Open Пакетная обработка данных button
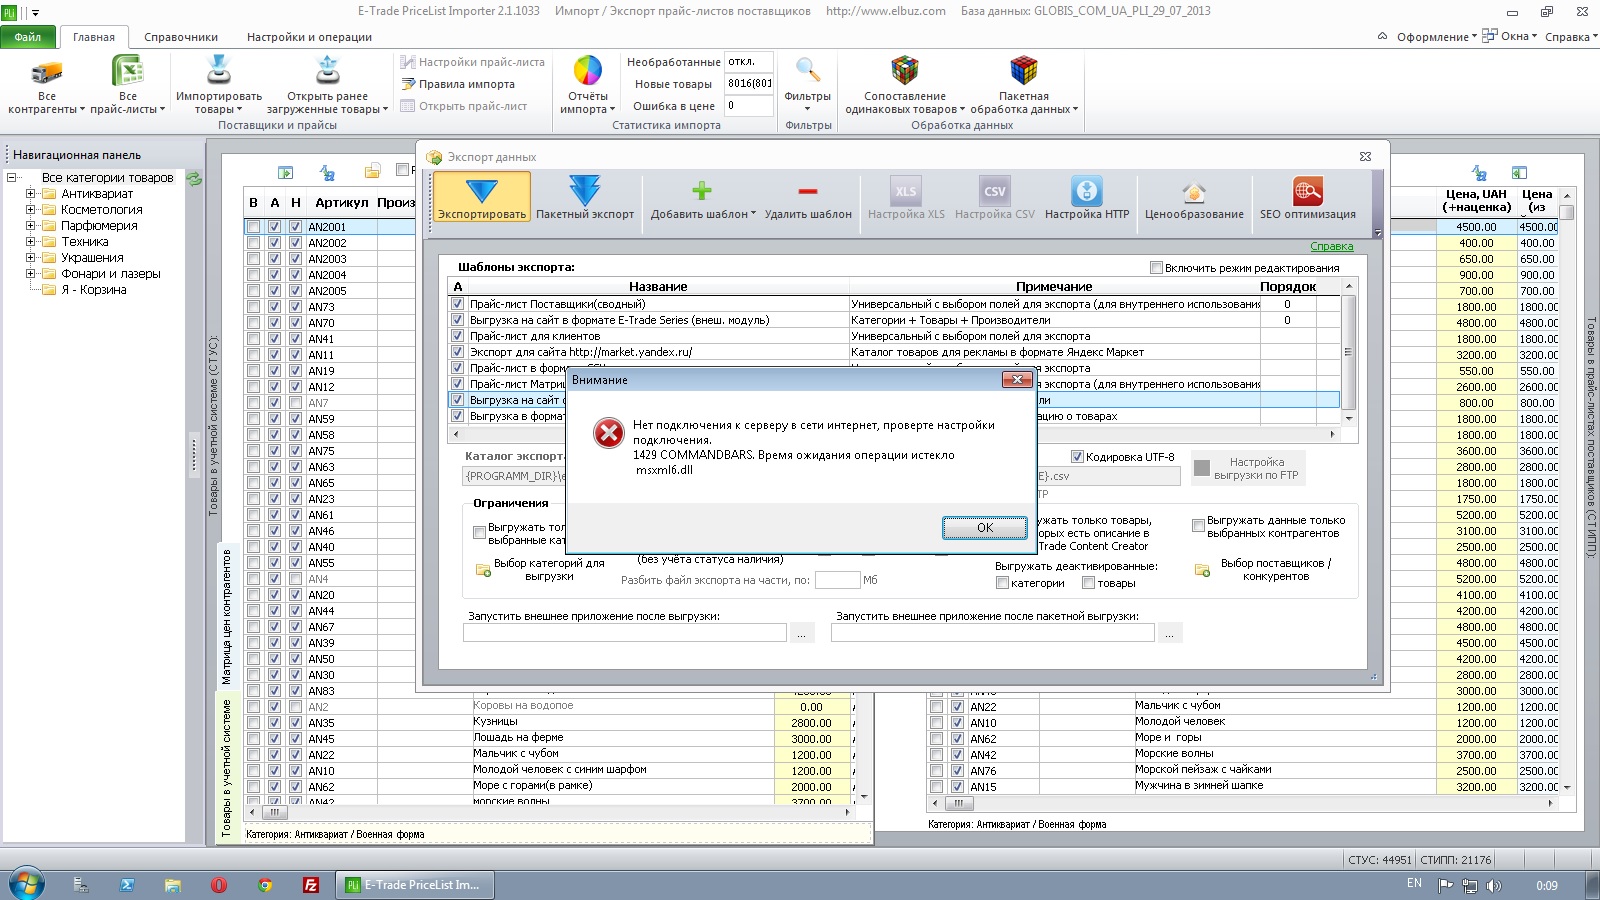Image resolution: width=1600 pixels, height=900 pixels. [x=1024, y=86]
